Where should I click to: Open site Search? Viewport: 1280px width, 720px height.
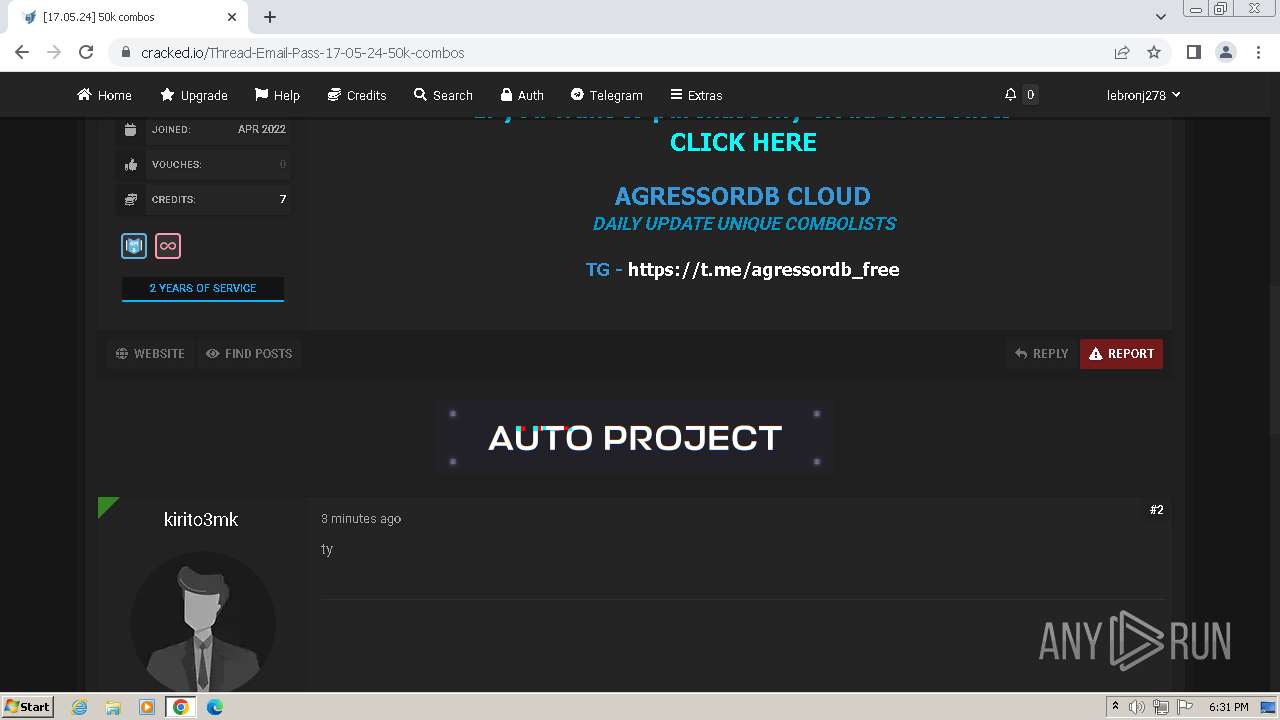click(x=443, y=95)
